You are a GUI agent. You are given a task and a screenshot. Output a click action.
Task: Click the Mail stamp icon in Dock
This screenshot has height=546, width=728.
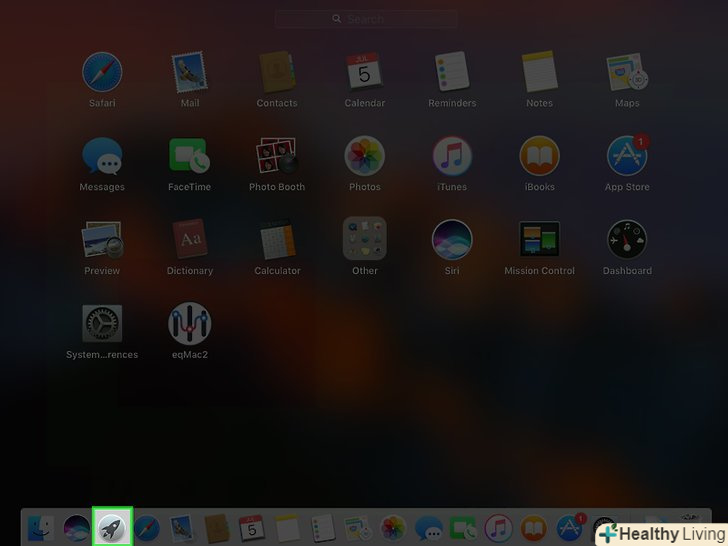pos(182,528)
